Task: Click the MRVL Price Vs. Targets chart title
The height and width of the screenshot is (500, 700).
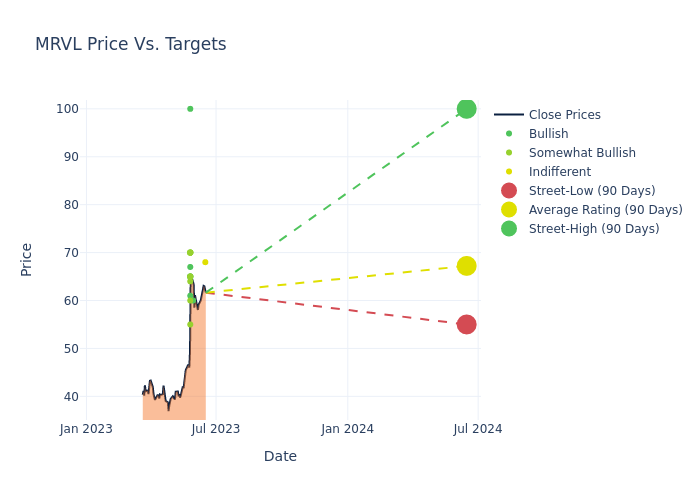Action: point(131,44)
